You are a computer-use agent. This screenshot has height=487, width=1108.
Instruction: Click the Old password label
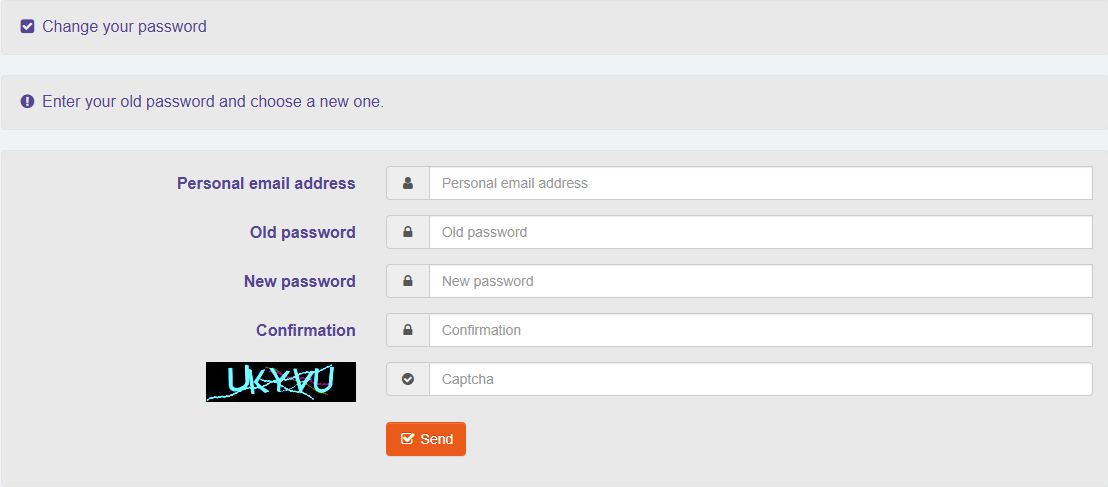tap(302, 233)
